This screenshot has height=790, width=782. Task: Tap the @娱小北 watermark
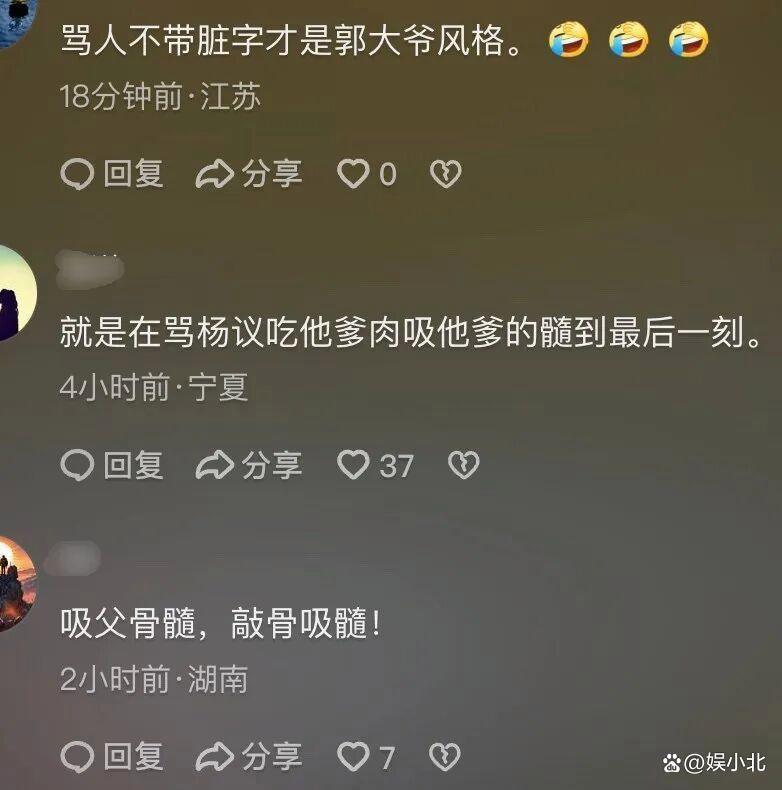pos(714,763)
